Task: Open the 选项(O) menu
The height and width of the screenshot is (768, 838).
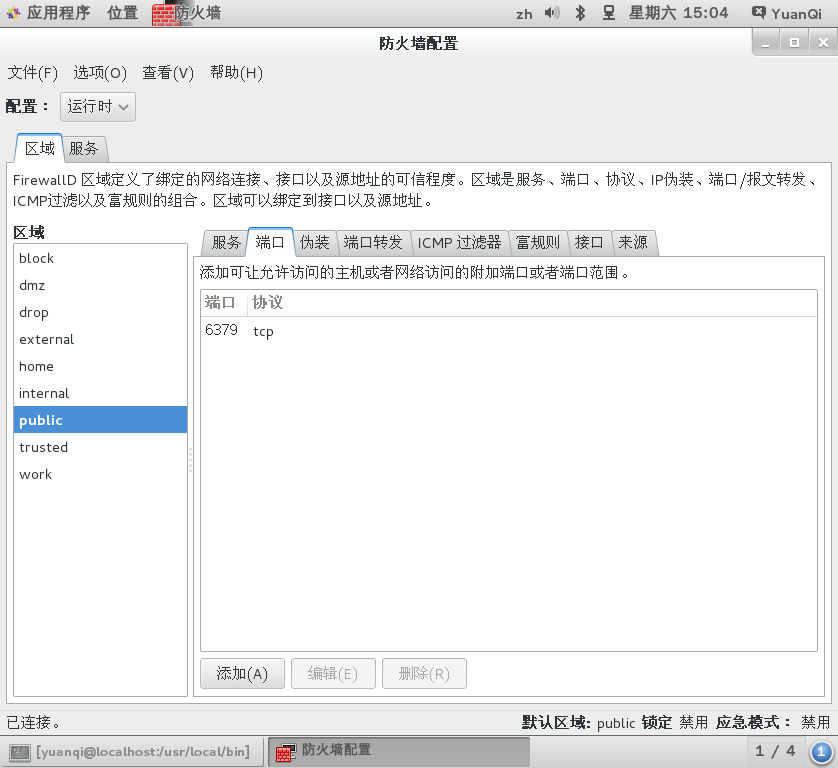Action: tap(100, 73)
